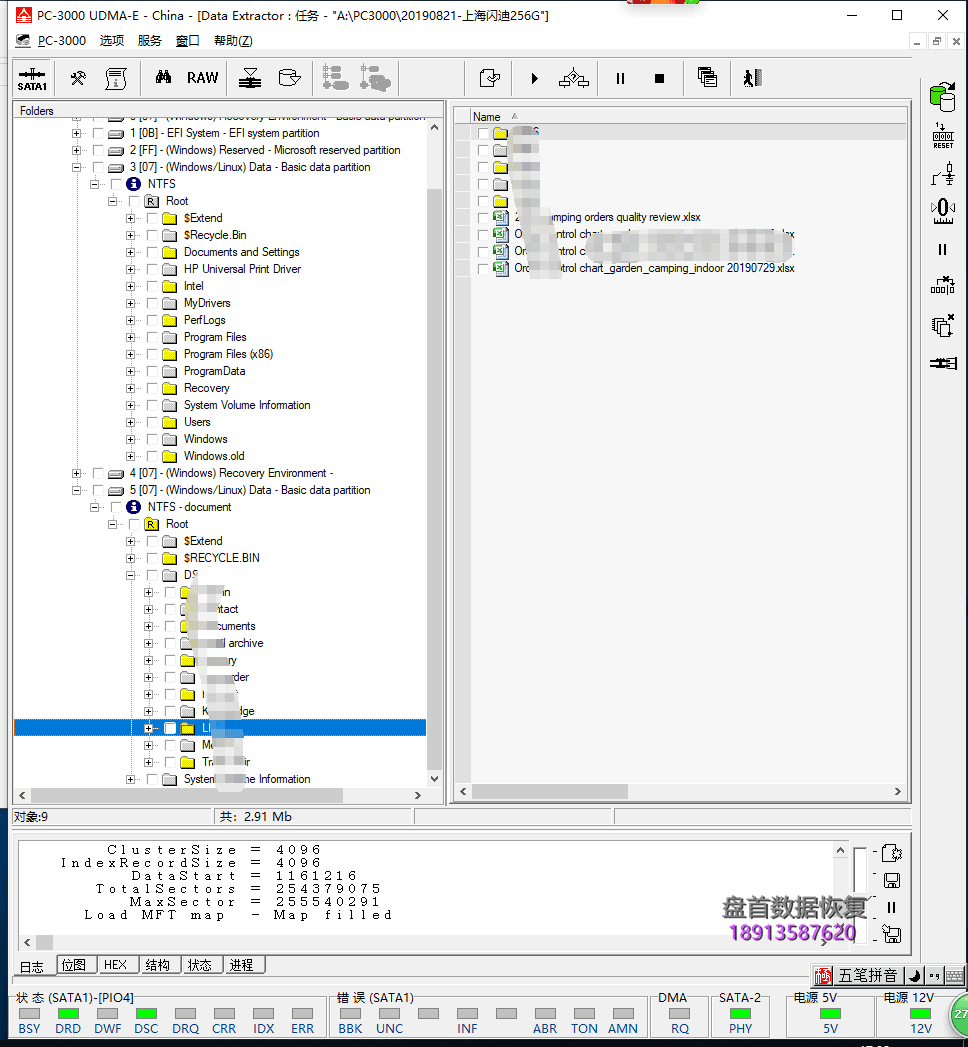
Task: Select the System Volume Information folder under partition 3
Action: [247, 405]
